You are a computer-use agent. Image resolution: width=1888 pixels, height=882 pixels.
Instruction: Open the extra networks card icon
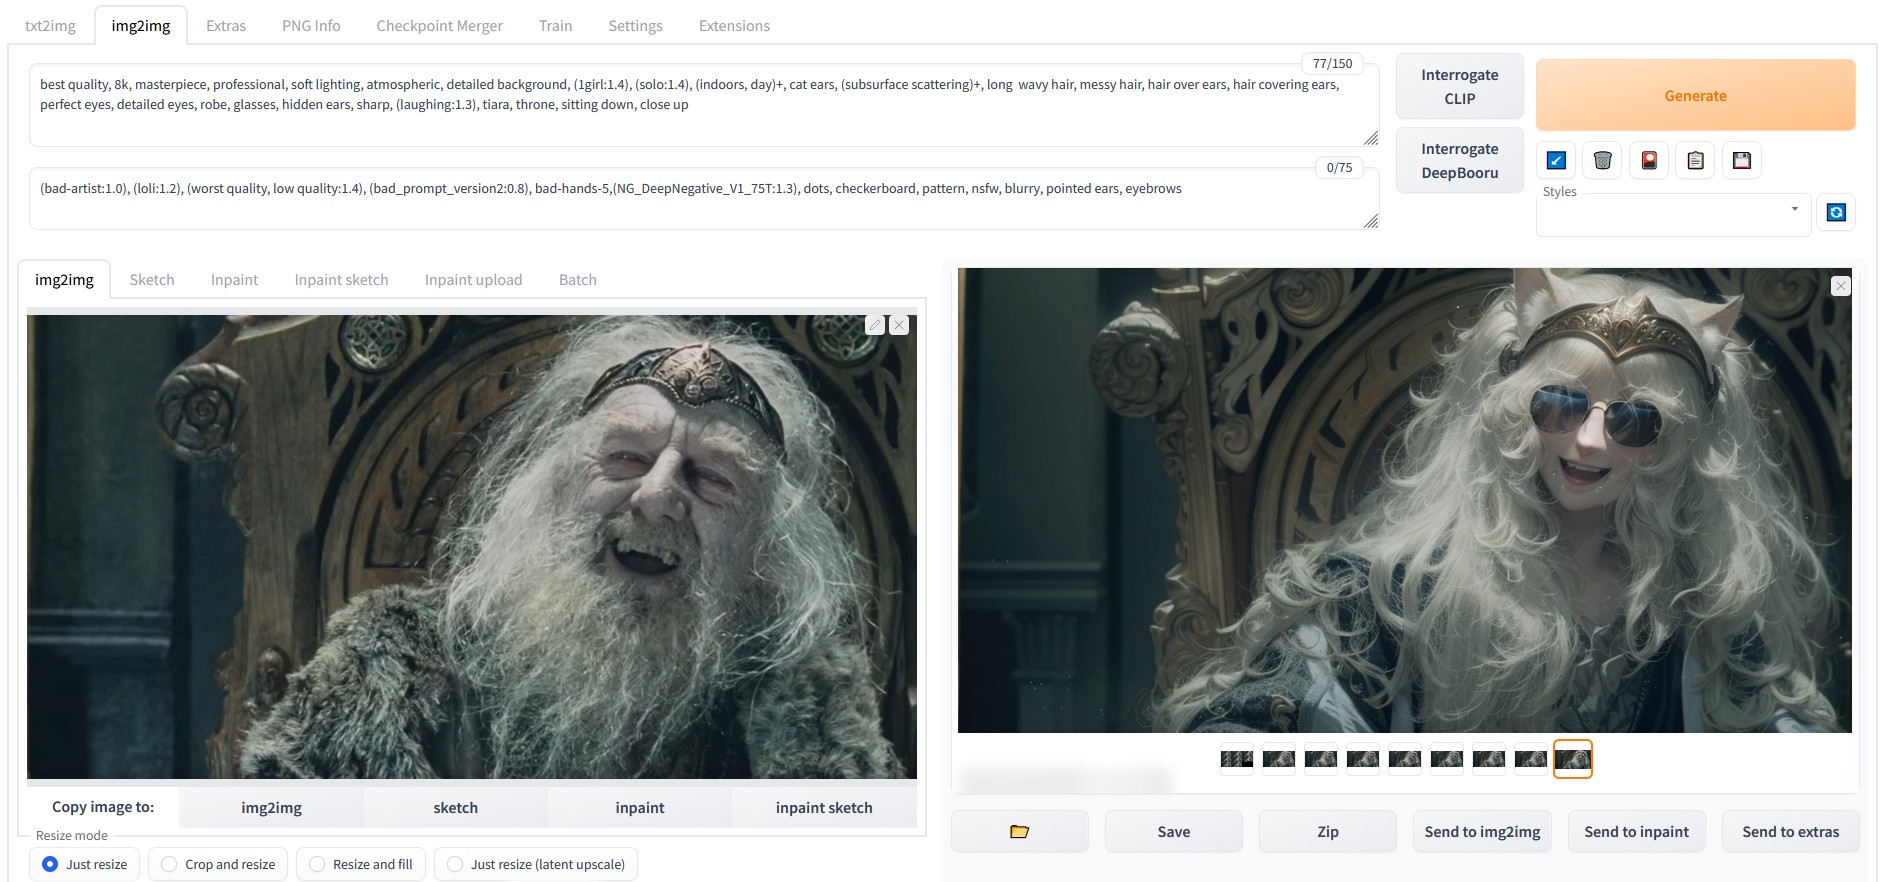[1649, 160]
